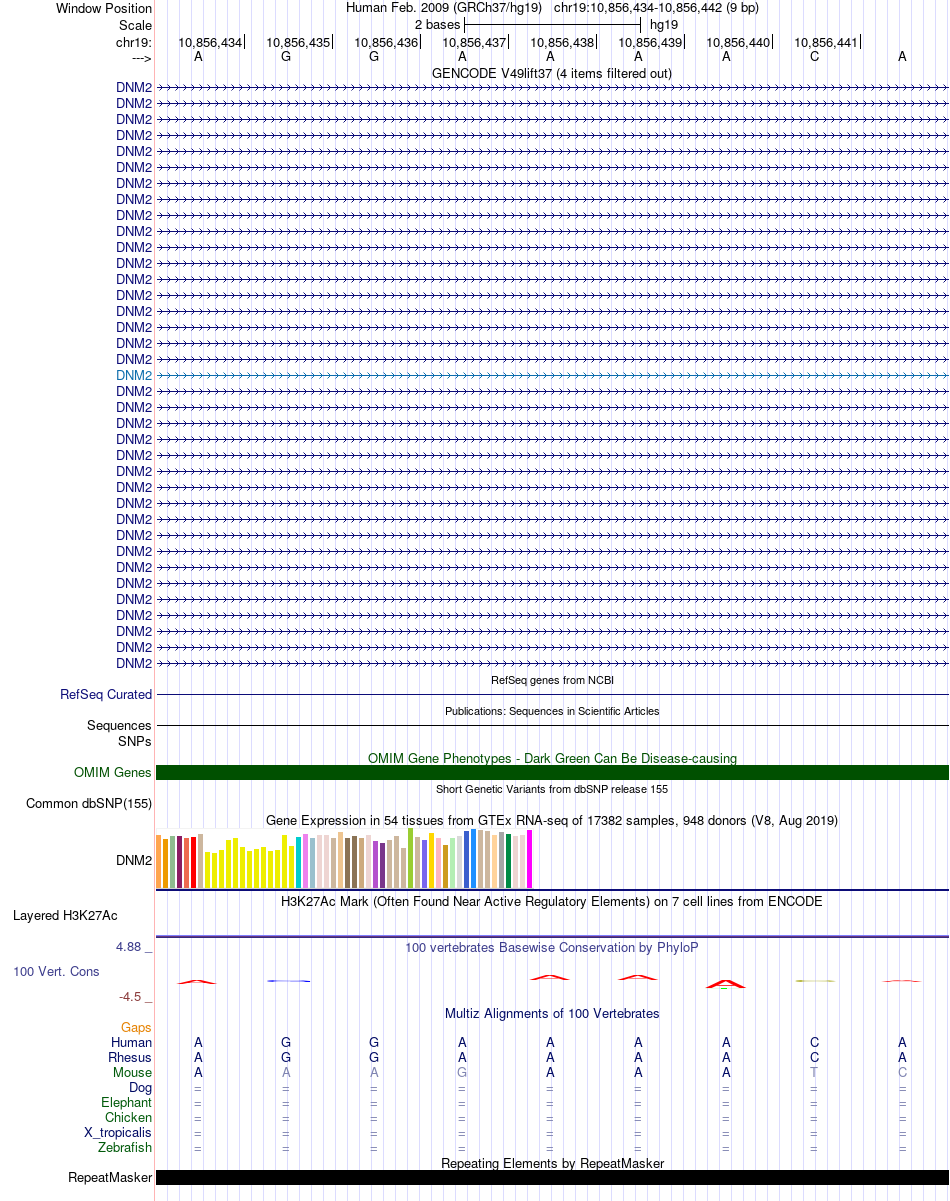This screenshot has width=950, height=1201.
Task: Click the OMIM Genes track label
Action: (x=113, y=772)
